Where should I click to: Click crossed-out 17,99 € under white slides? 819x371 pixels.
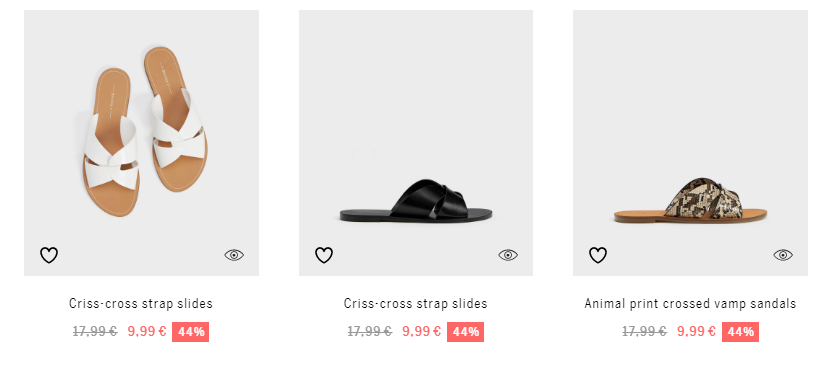95,331
